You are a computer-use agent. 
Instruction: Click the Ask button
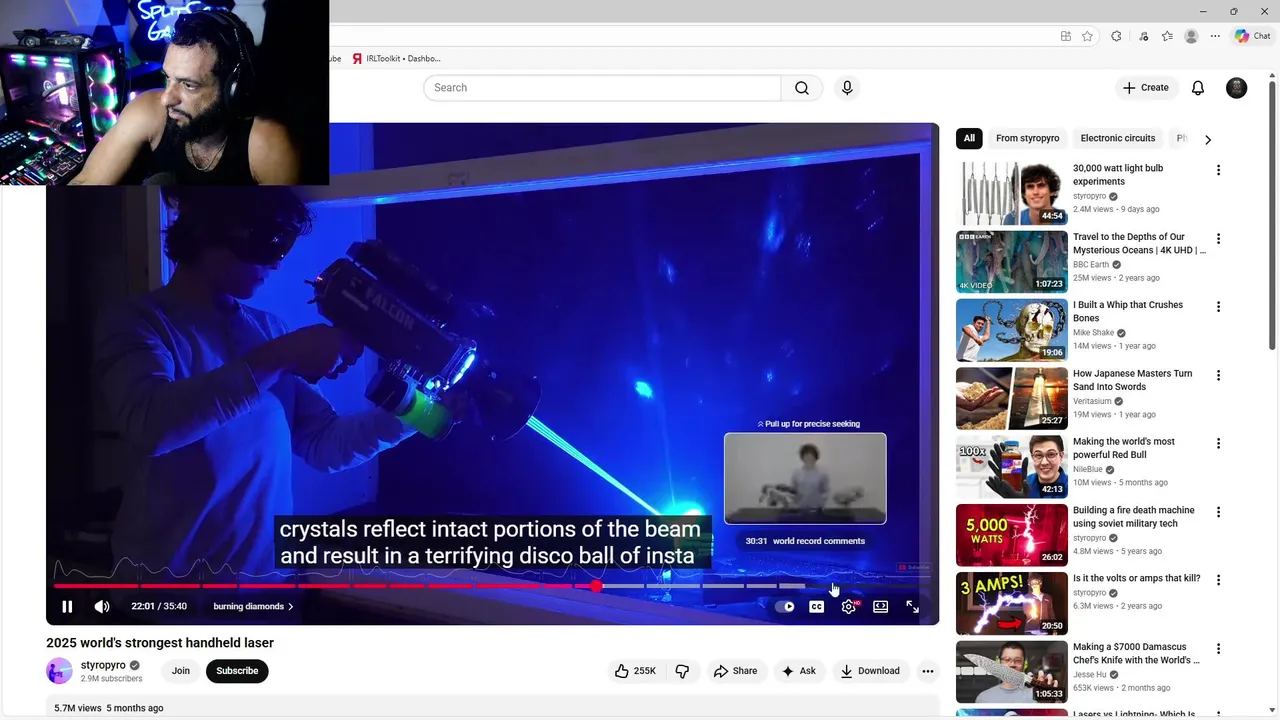[799, 671]
